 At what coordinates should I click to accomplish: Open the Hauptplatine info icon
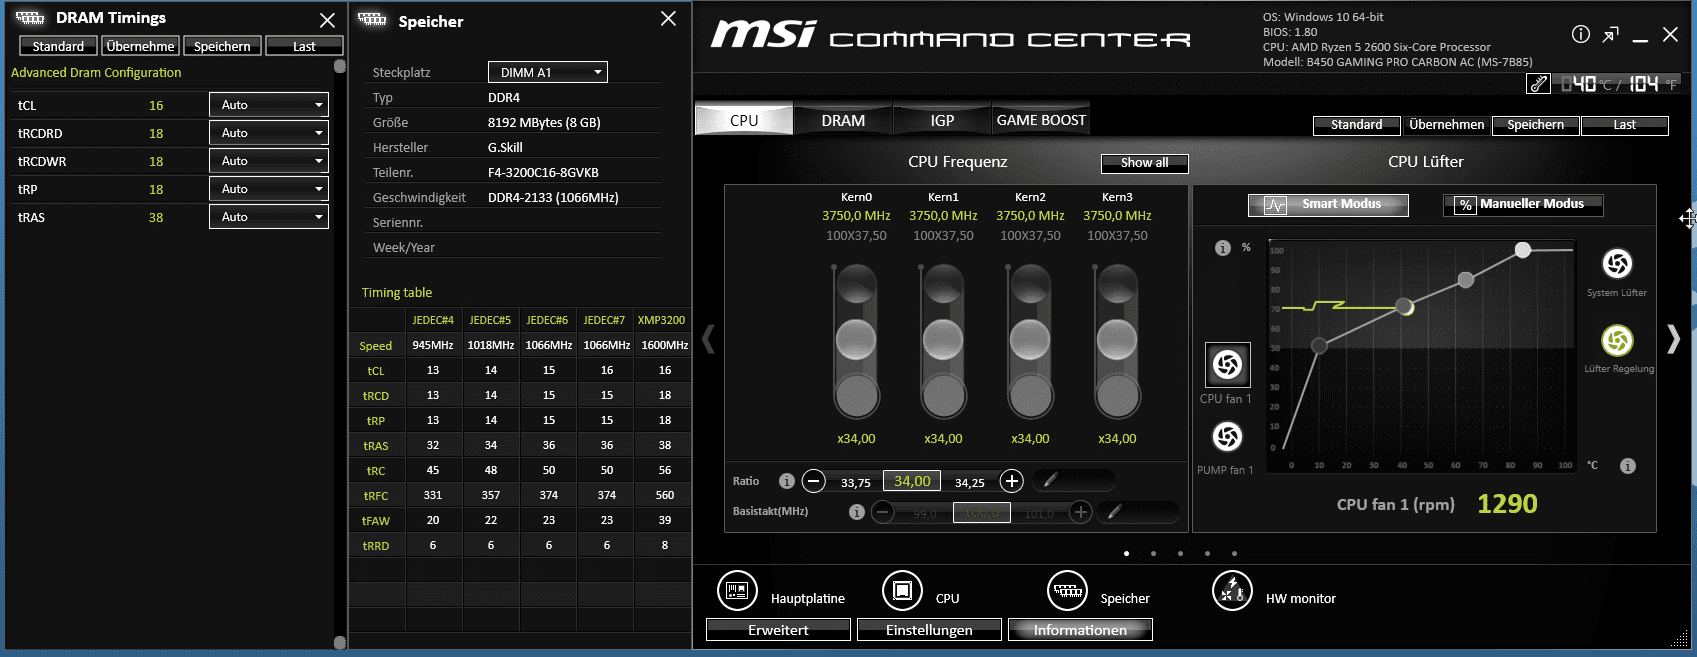(737, 590)
